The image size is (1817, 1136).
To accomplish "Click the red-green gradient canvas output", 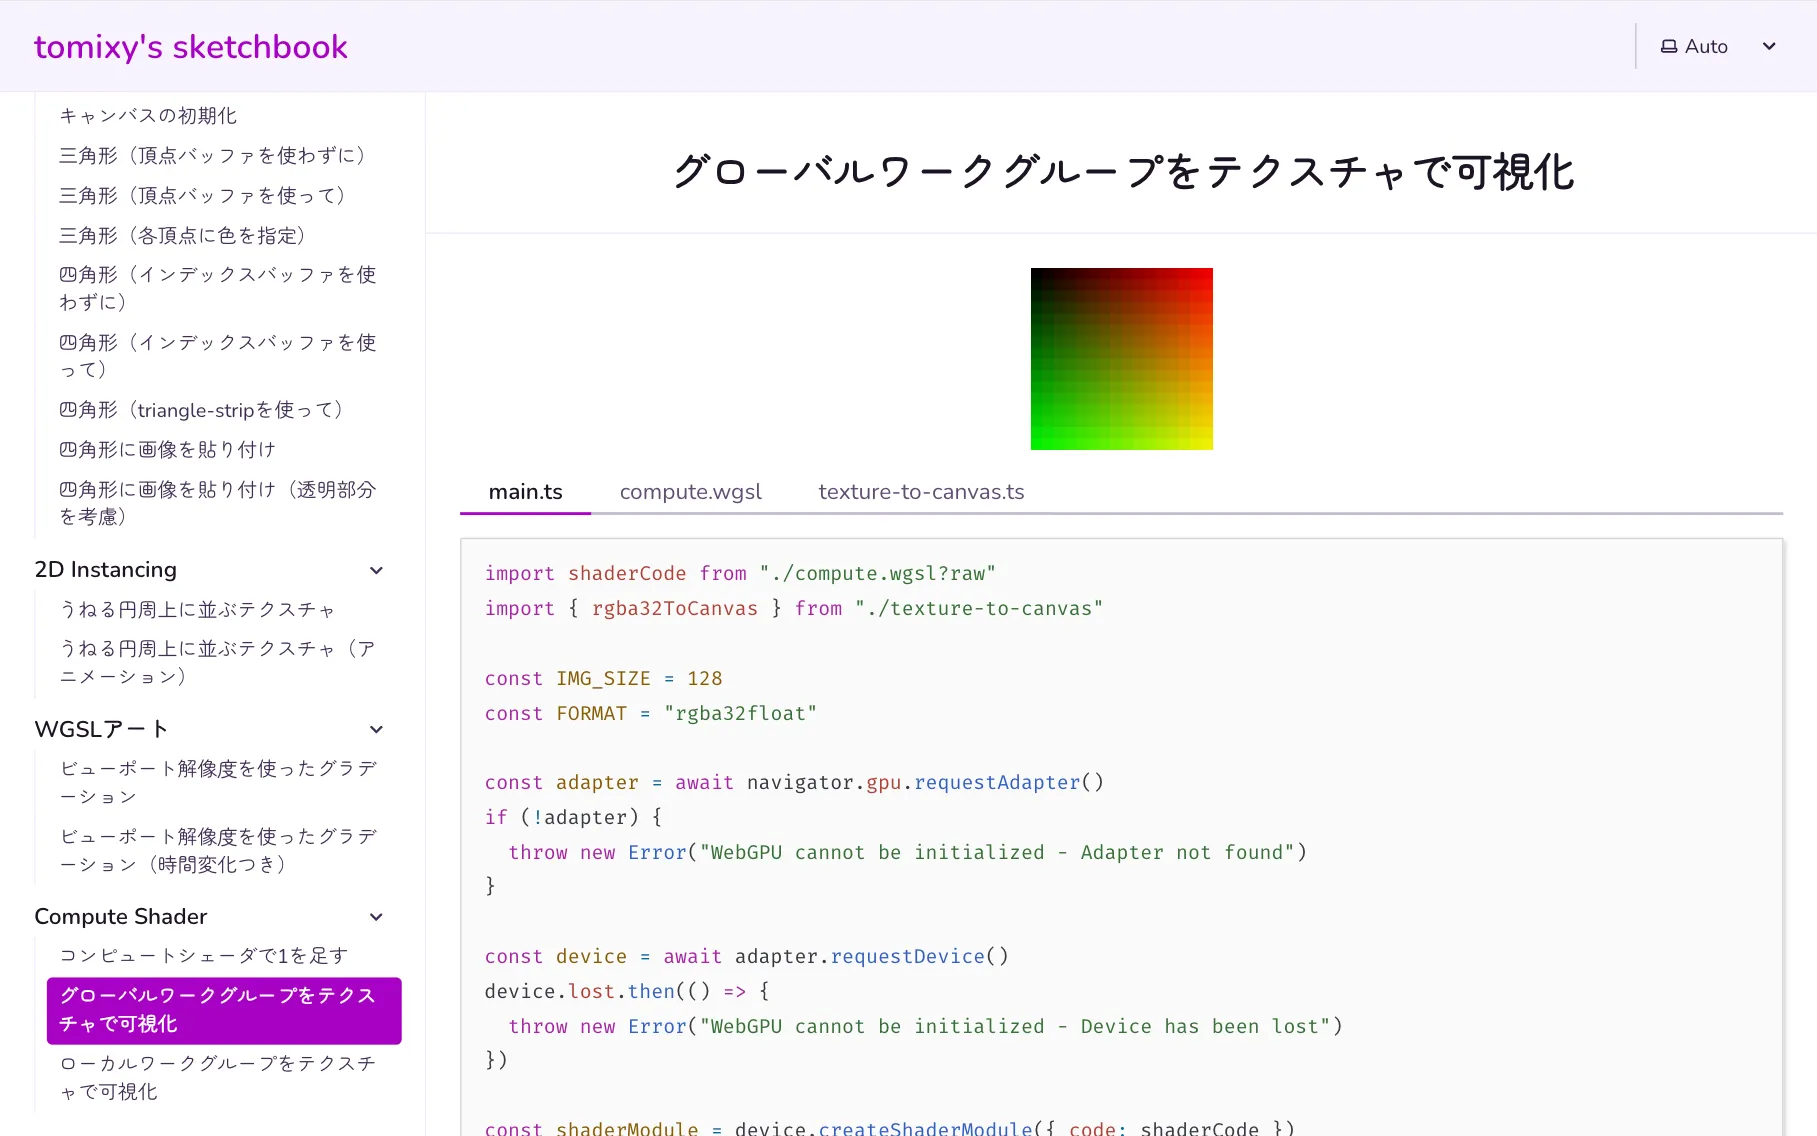I will click(x=1121, y=359).
